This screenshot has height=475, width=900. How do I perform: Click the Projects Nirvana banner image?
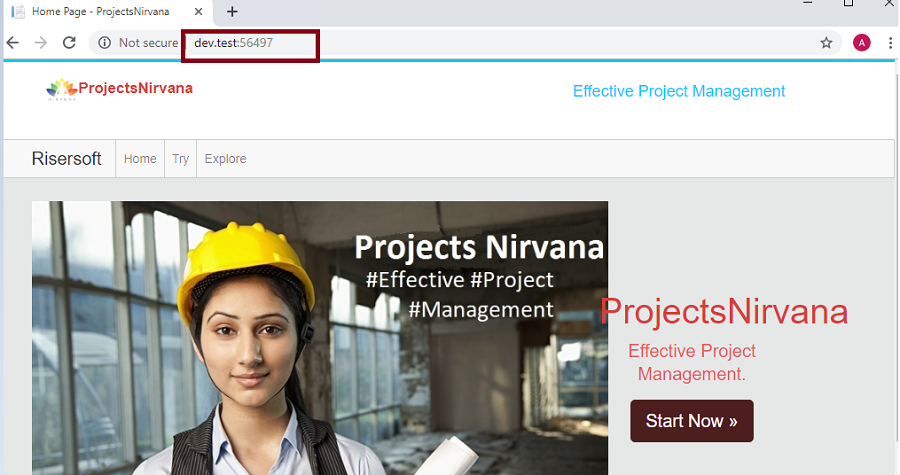pos(320,338)
